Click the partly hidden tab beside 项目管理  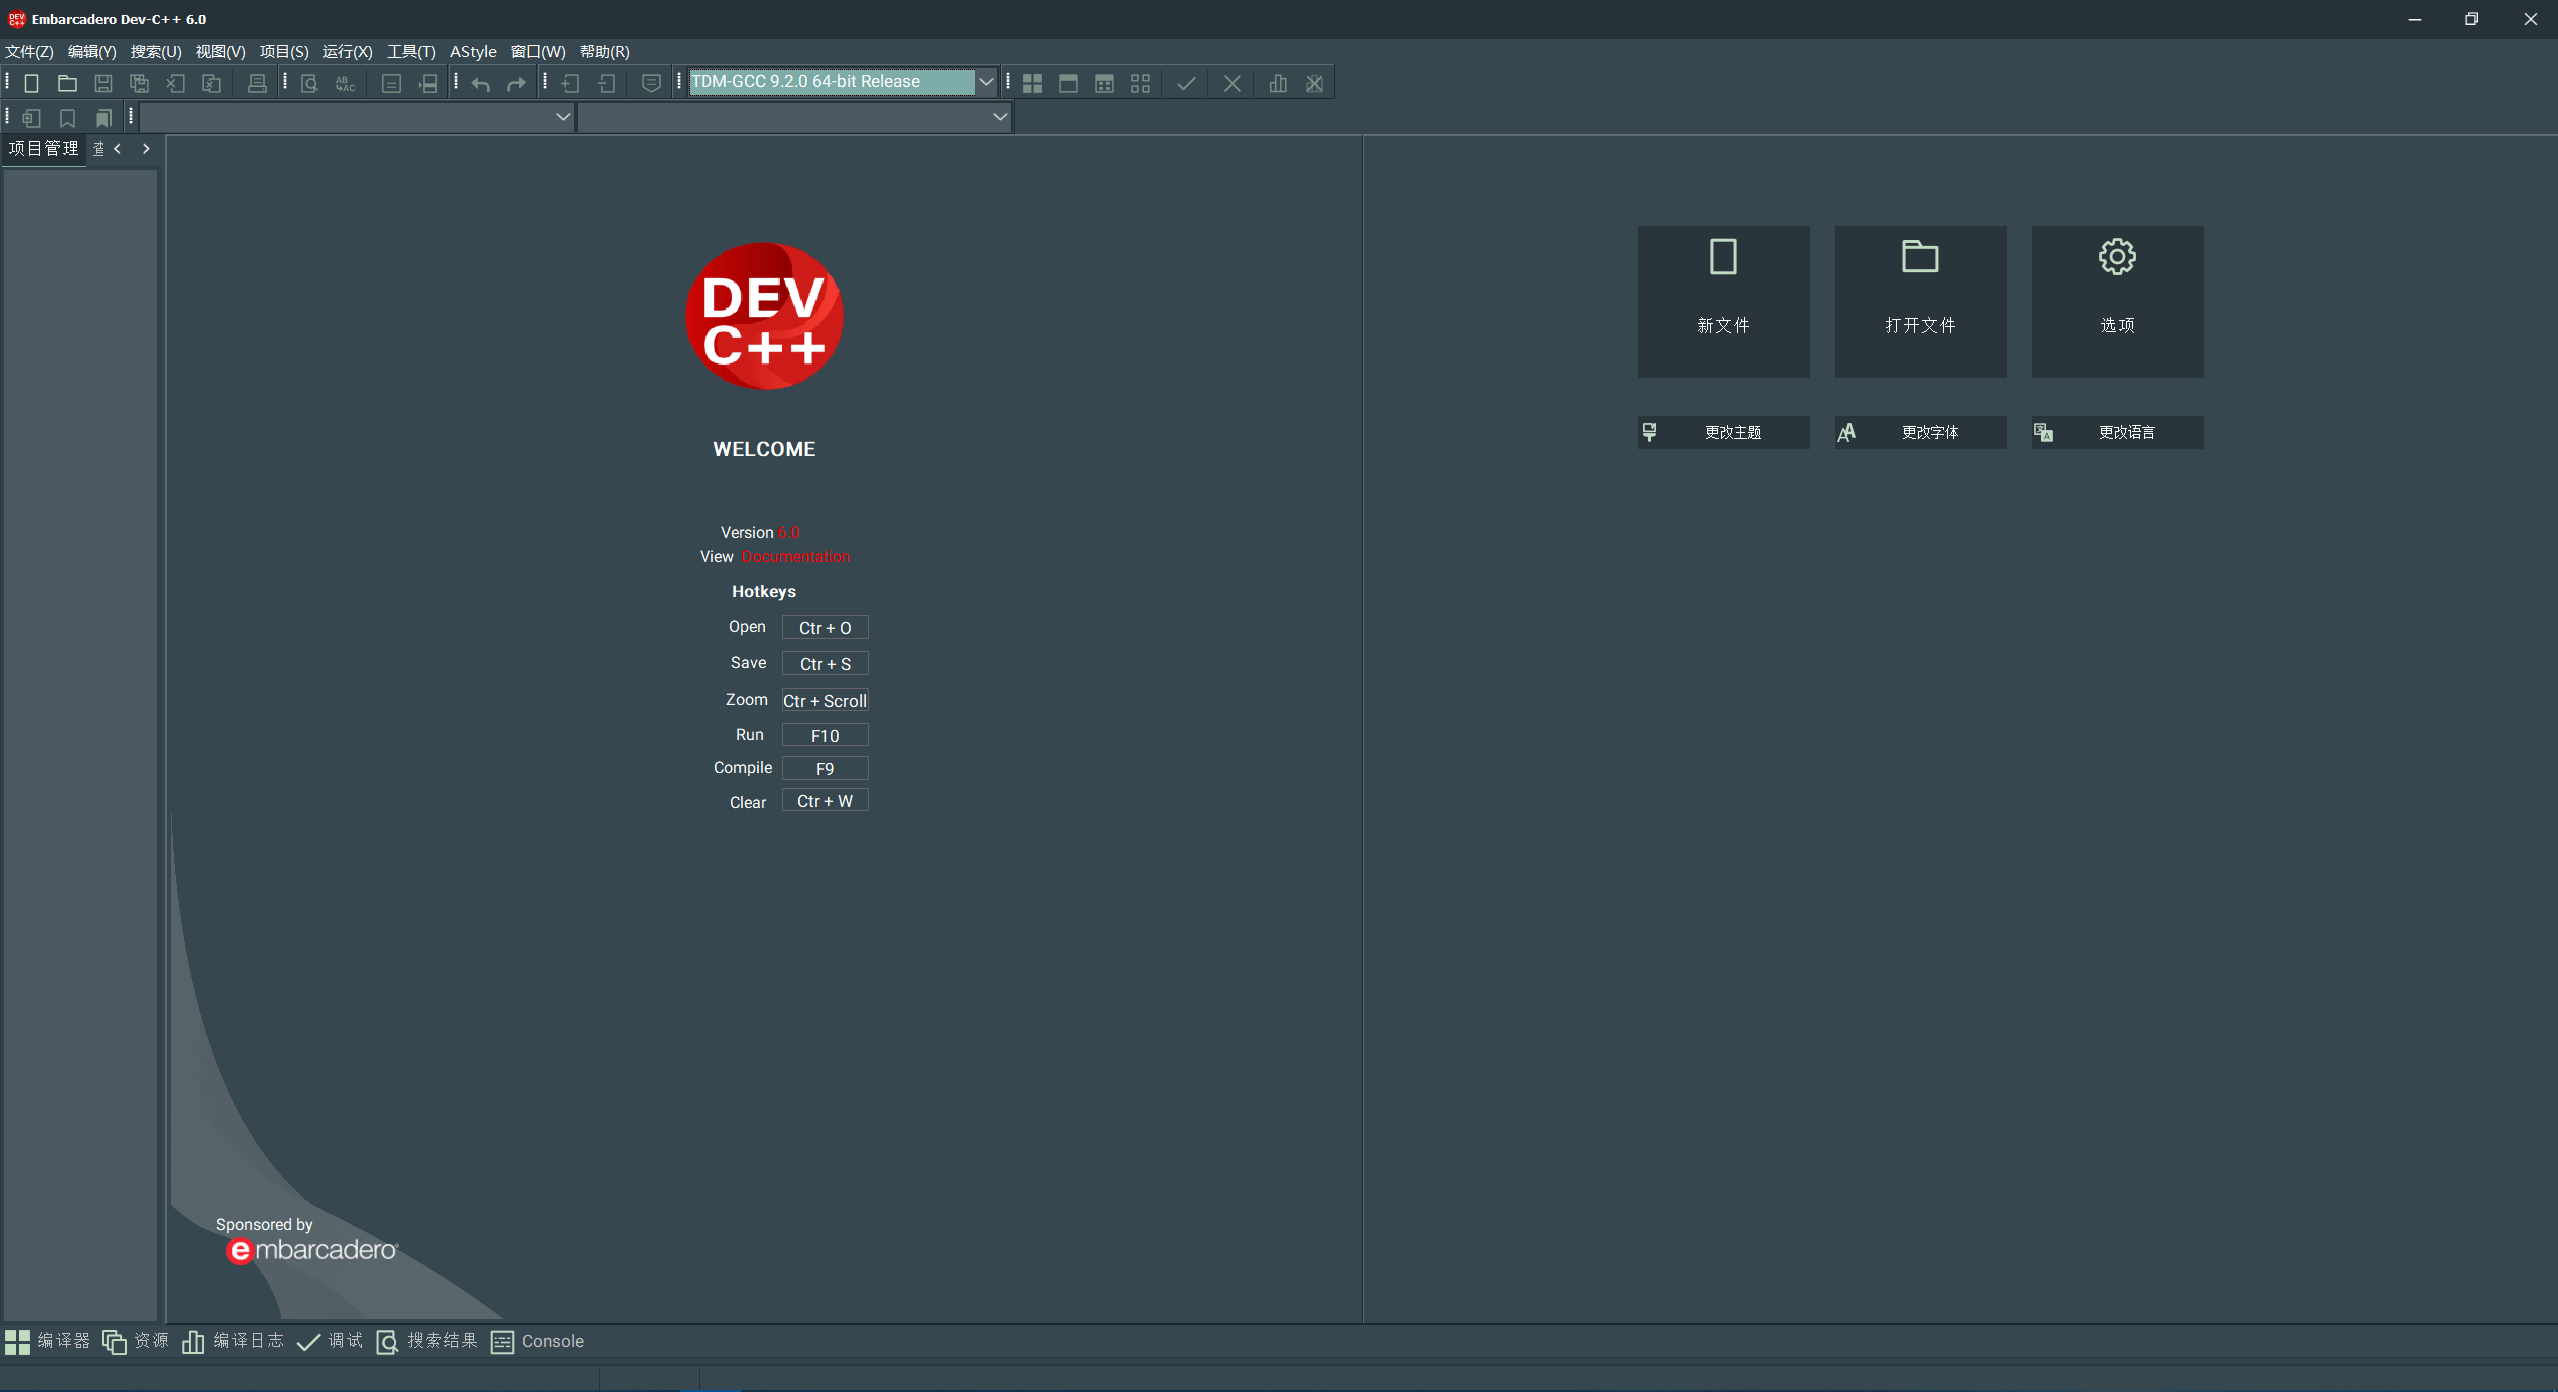pyautogui.click(x=98, y=149)
